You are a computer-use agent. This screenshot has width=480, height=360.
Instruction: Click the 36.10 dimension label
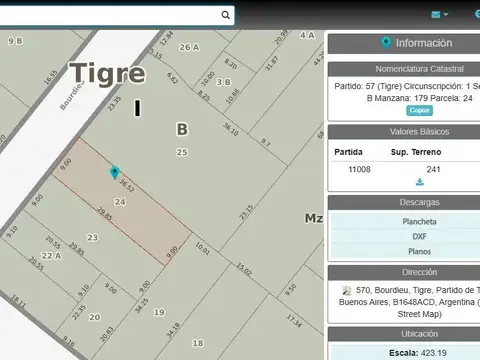tap(231, 129)
